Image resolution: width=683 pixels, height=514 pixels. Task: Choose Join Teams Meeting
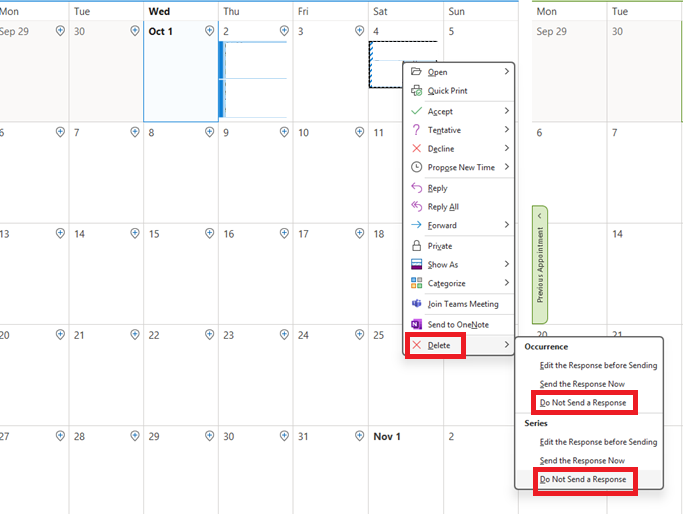[x=459, y=304]
